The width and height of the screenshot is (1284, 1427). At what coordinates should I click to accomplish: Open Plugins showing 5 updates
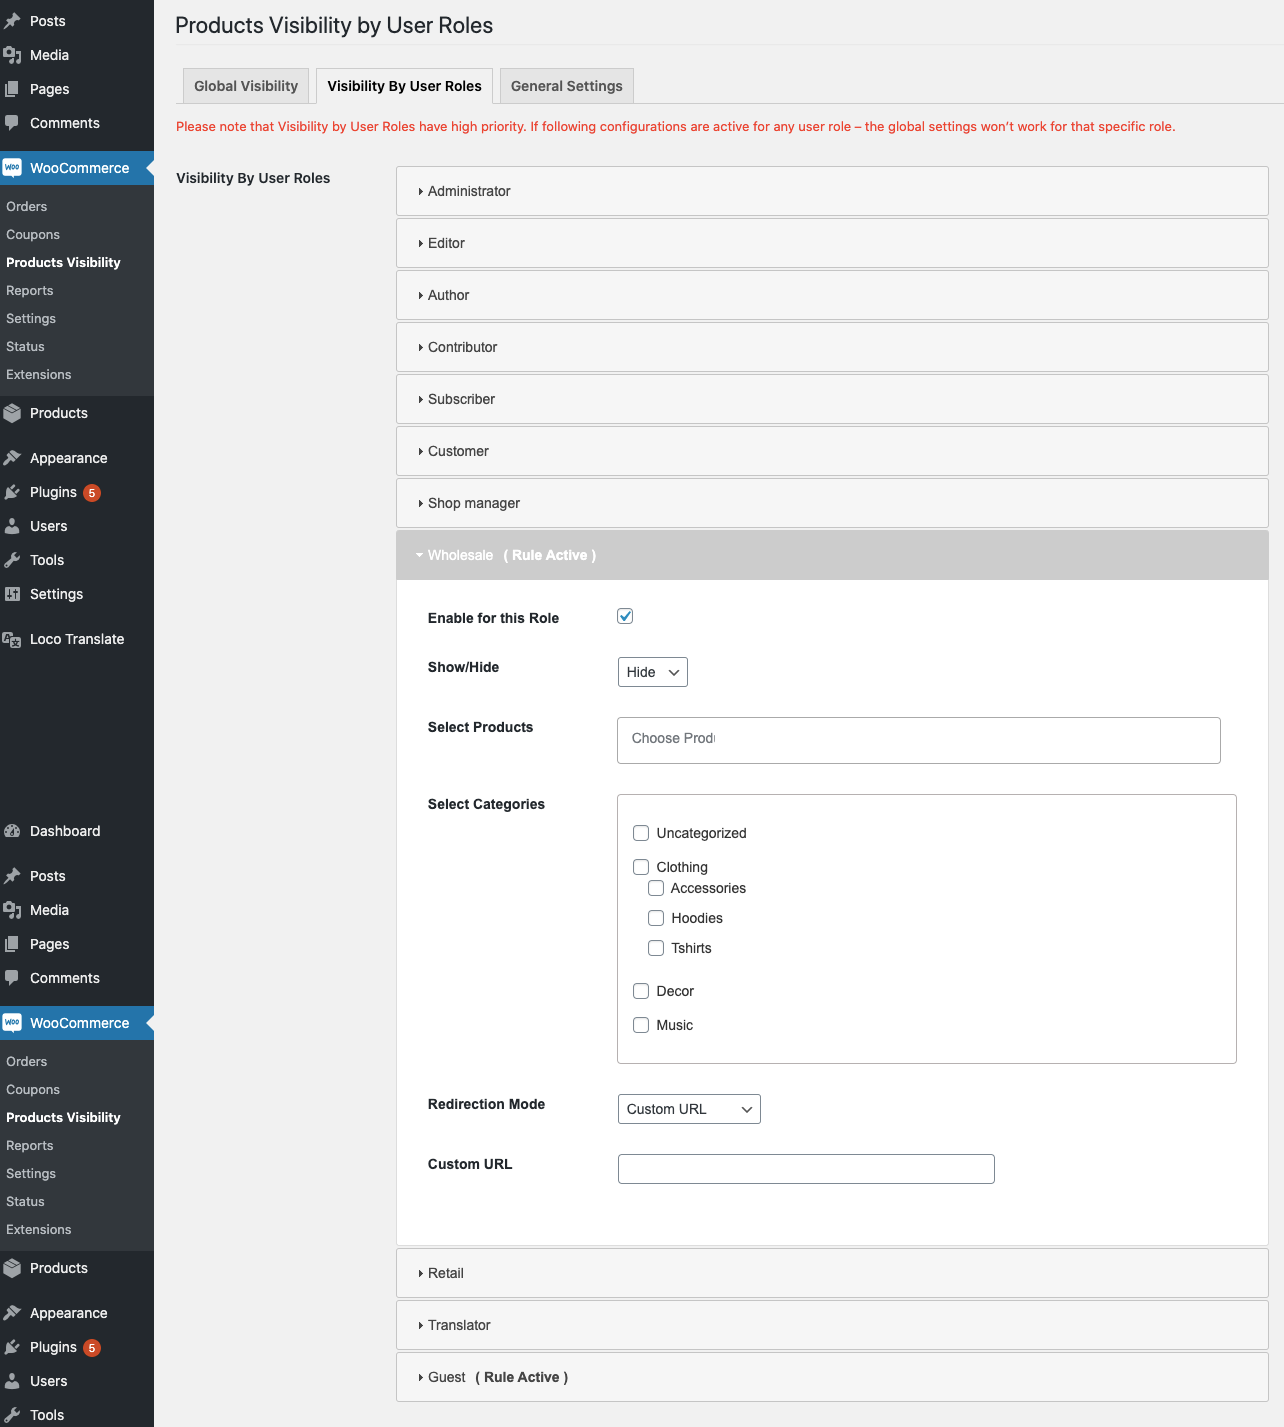point(53,492)
